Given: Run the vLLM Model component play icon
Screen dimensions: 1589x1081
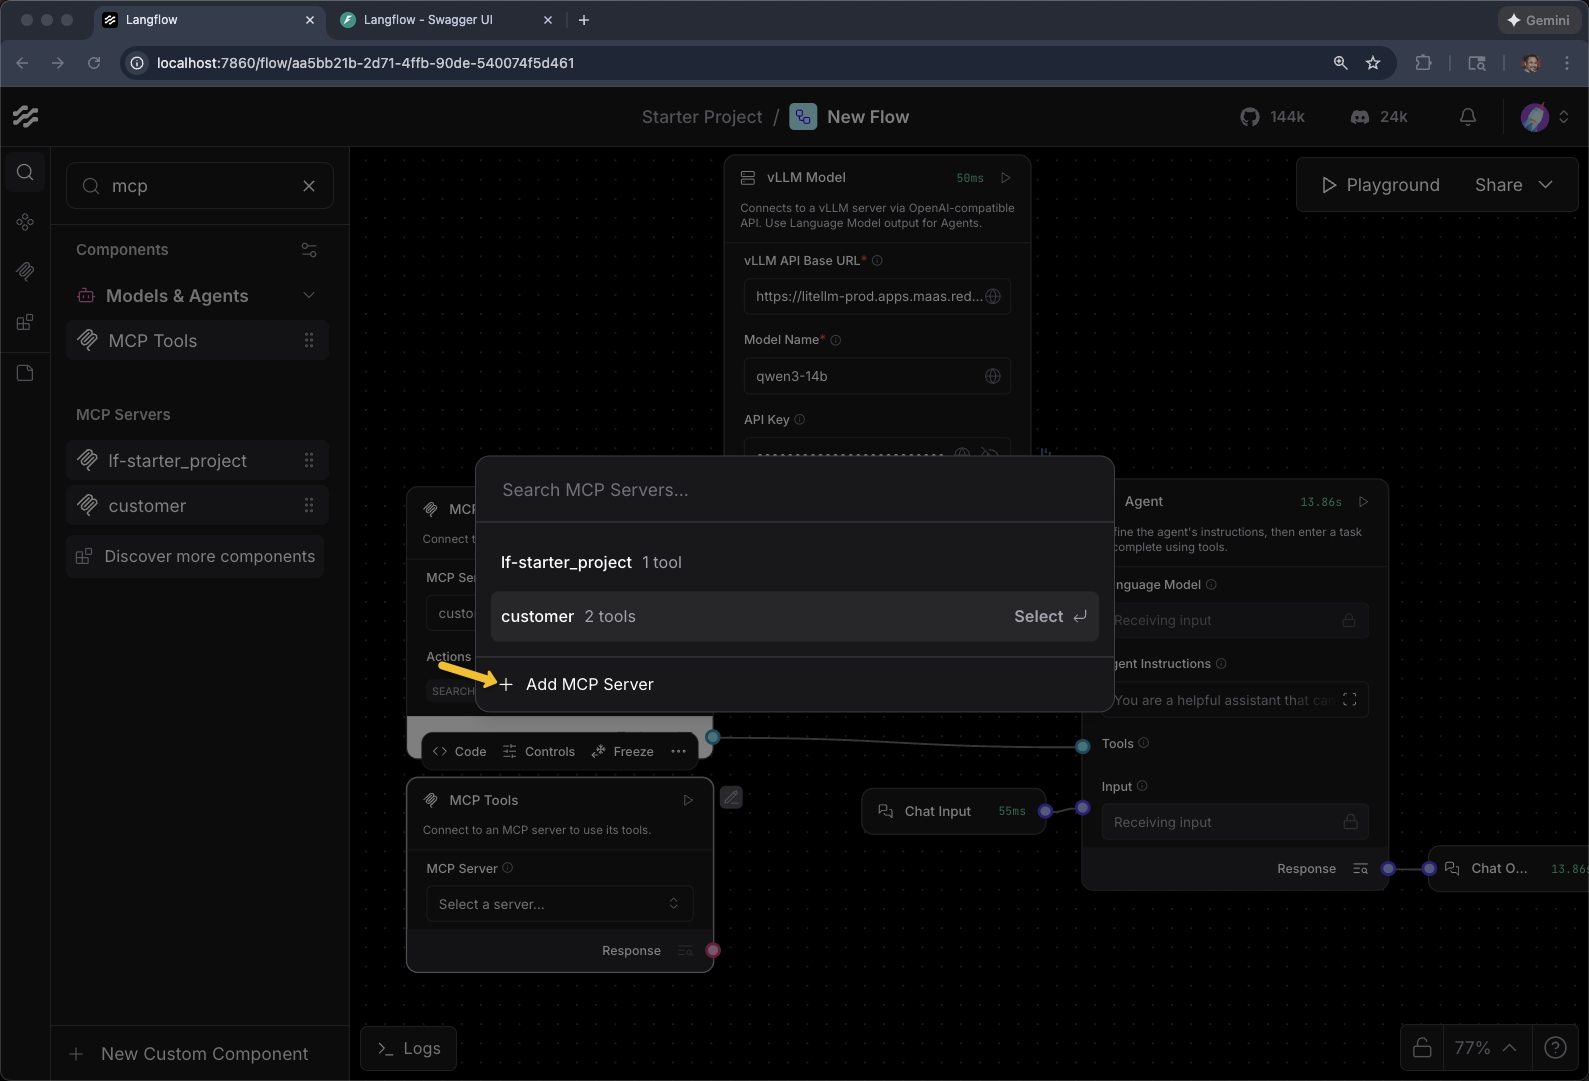Looking at the screenshot, I should click(1006, 178).
